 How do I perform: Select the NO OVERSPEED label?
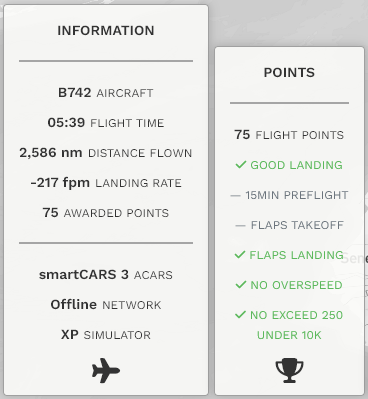pyautogui.click(x=296, y=285)
